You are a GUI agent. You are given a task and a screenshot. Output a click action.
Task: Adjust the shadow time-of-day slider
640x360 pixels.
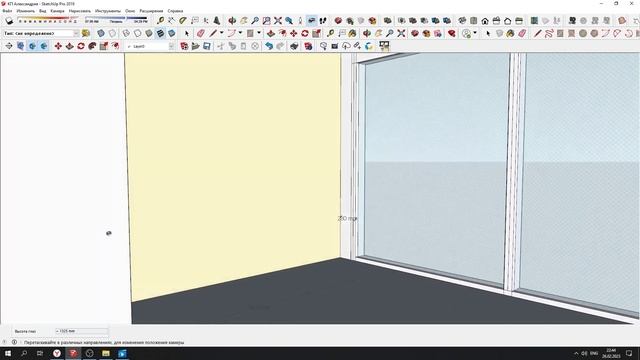[116, 20]
